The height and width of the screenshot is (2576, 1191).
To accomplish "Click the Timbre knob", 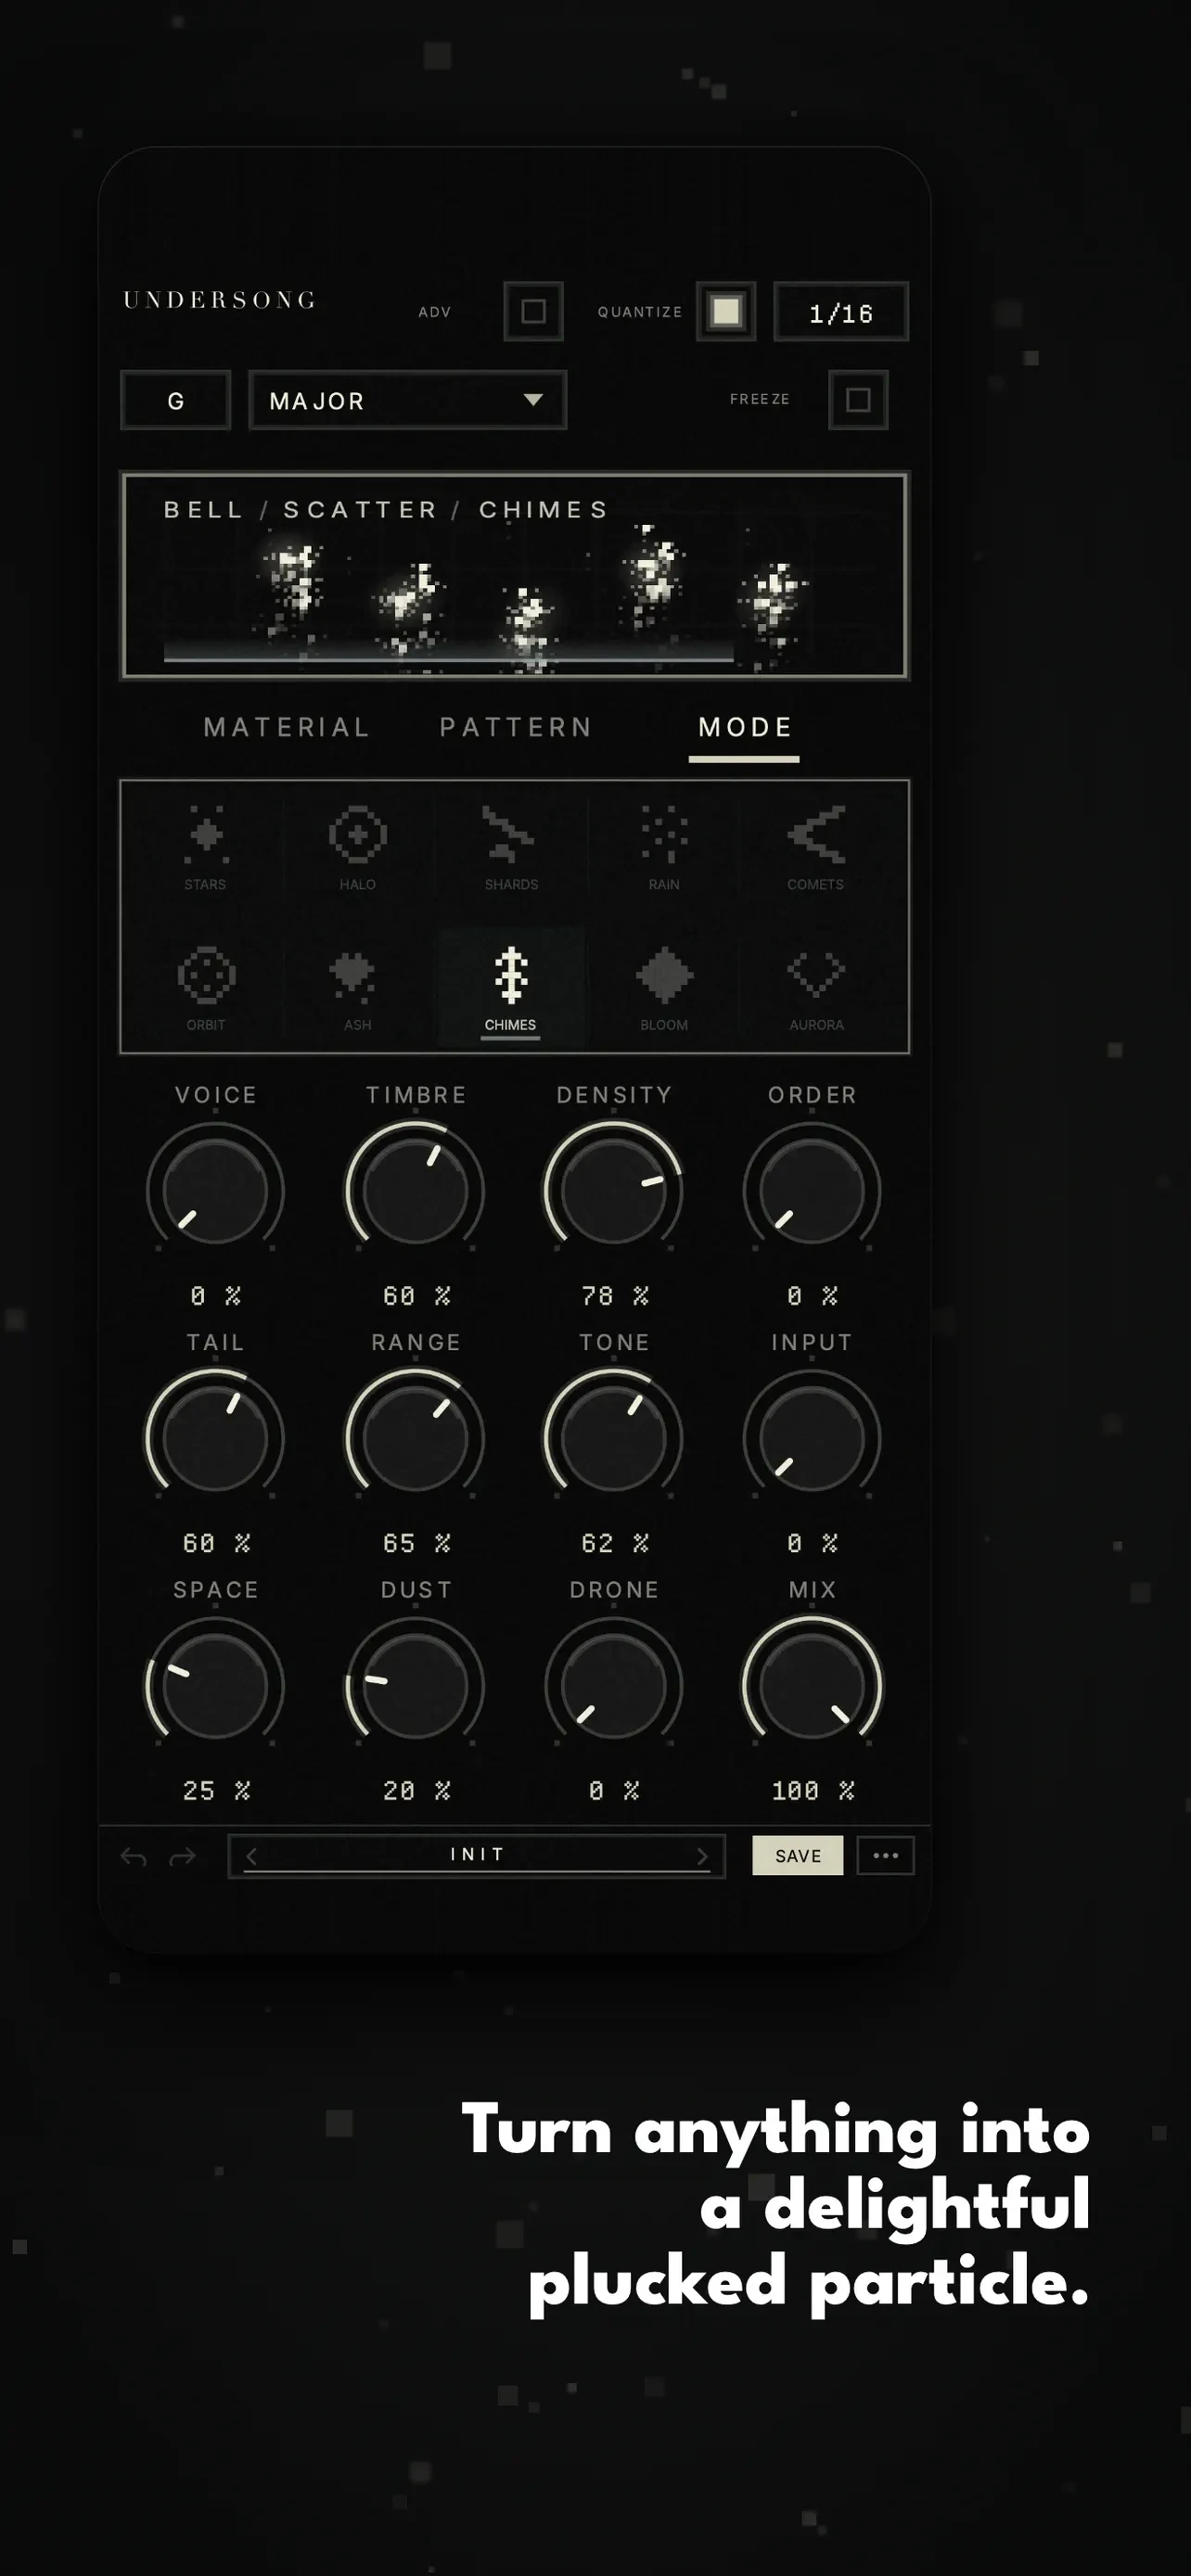I will (415, 1190).
